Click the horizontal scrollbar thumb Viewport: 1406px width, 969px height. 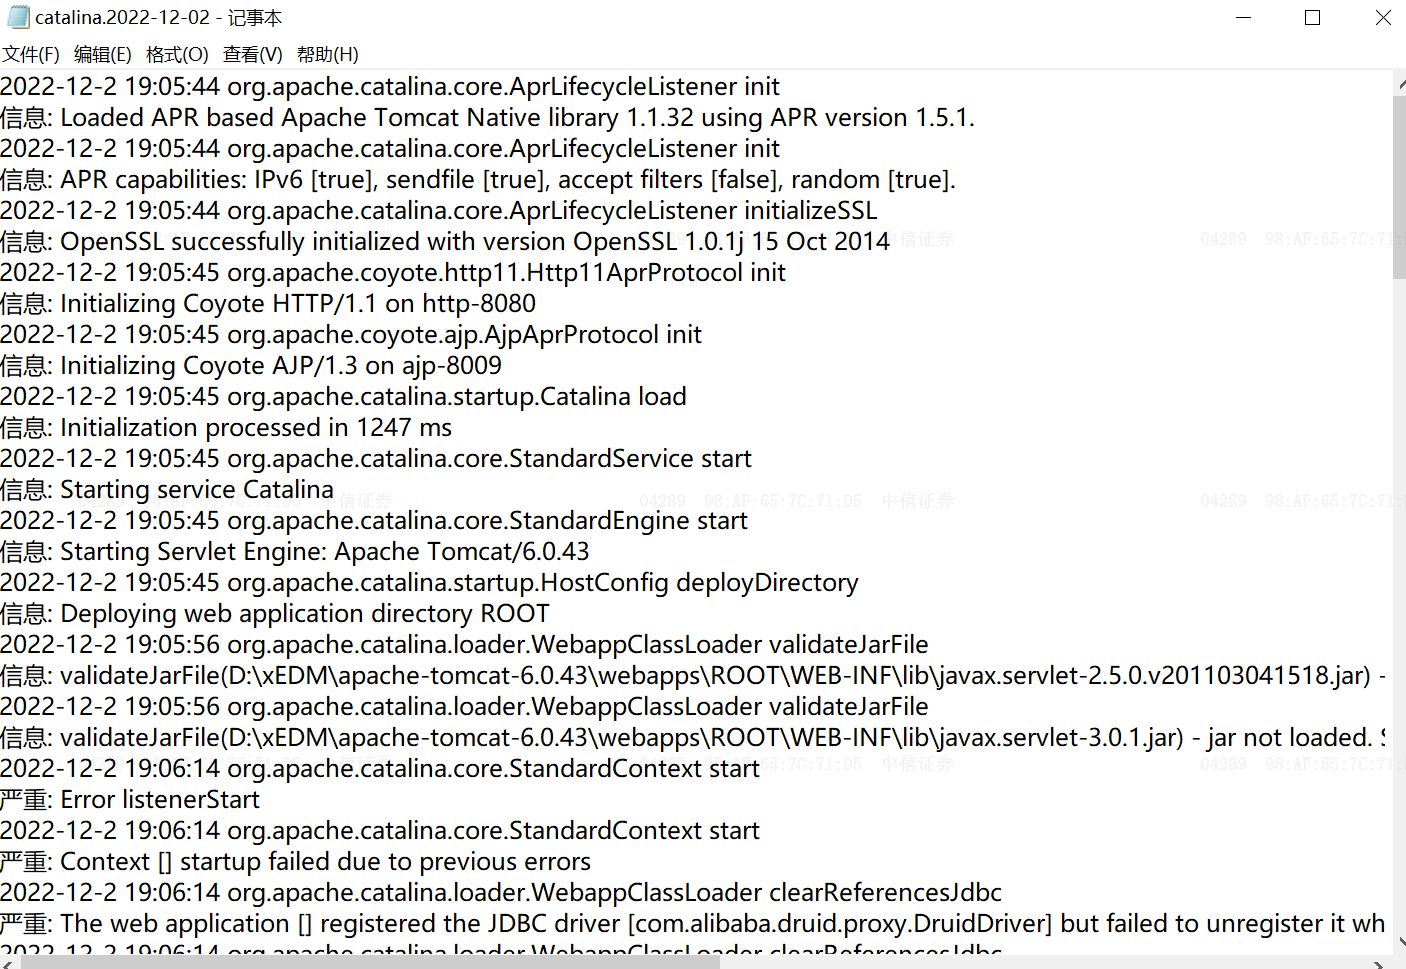[x=370, y=963]
